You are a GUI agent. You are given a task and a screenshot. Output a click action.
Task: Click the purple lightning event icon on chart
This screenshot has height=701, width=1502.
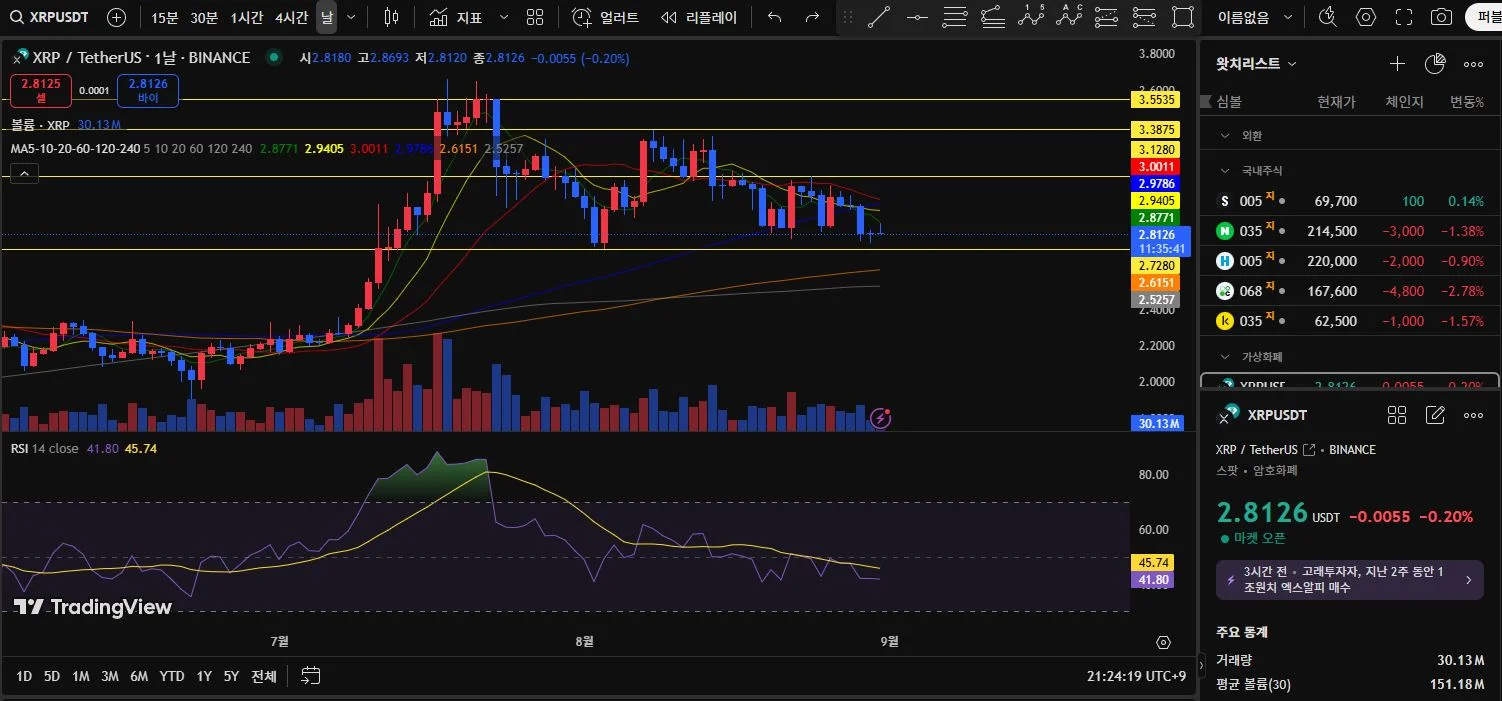(x=880, y=418)
